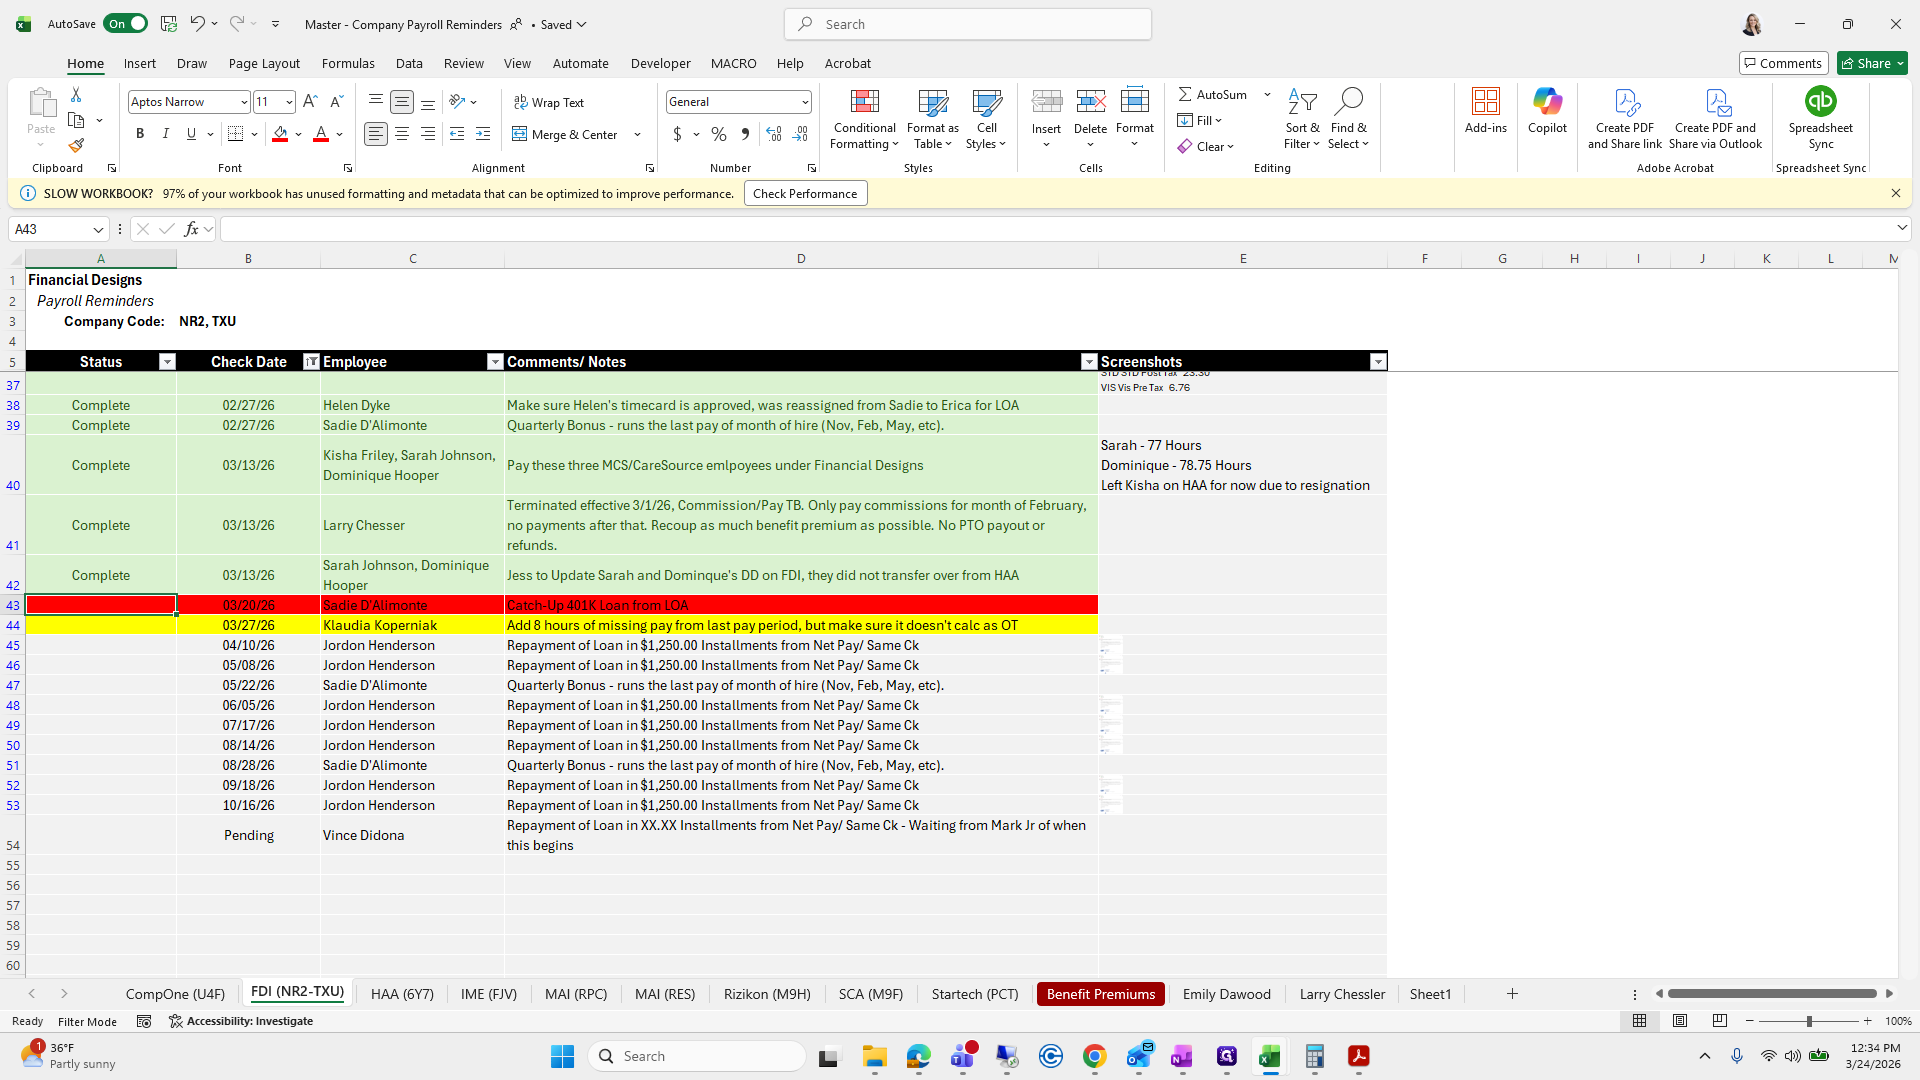The width and height of the screenshot is (1920, 1080).
Task: Apply percent style formatting
Action: pos(719,134)
